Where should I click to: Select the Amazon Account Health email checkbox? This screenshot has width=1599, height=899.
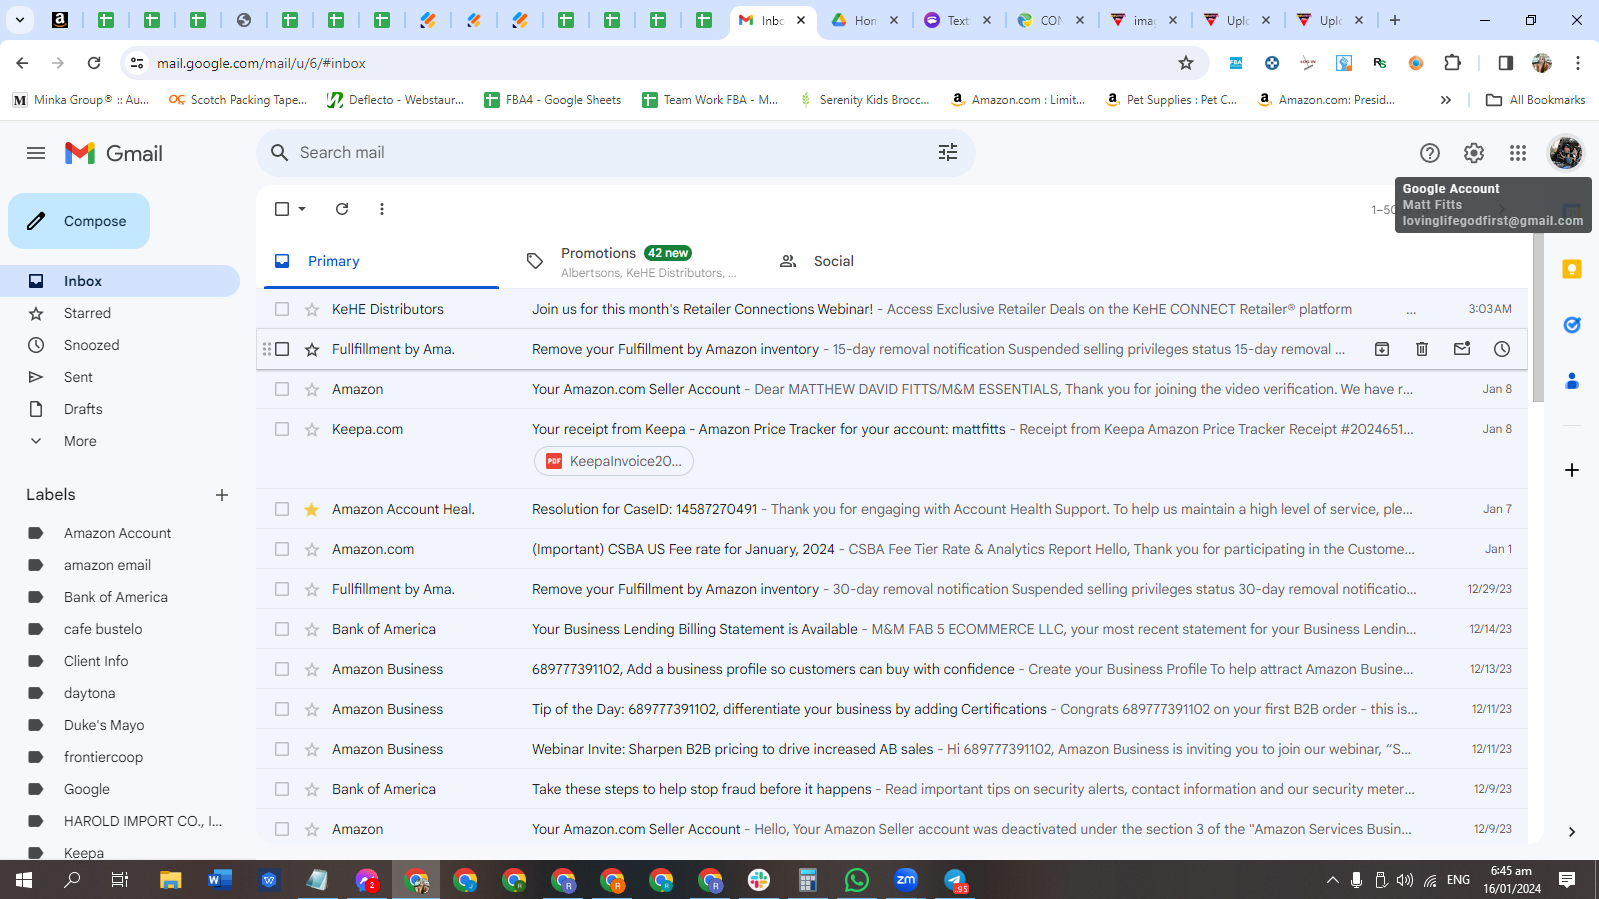282,509
